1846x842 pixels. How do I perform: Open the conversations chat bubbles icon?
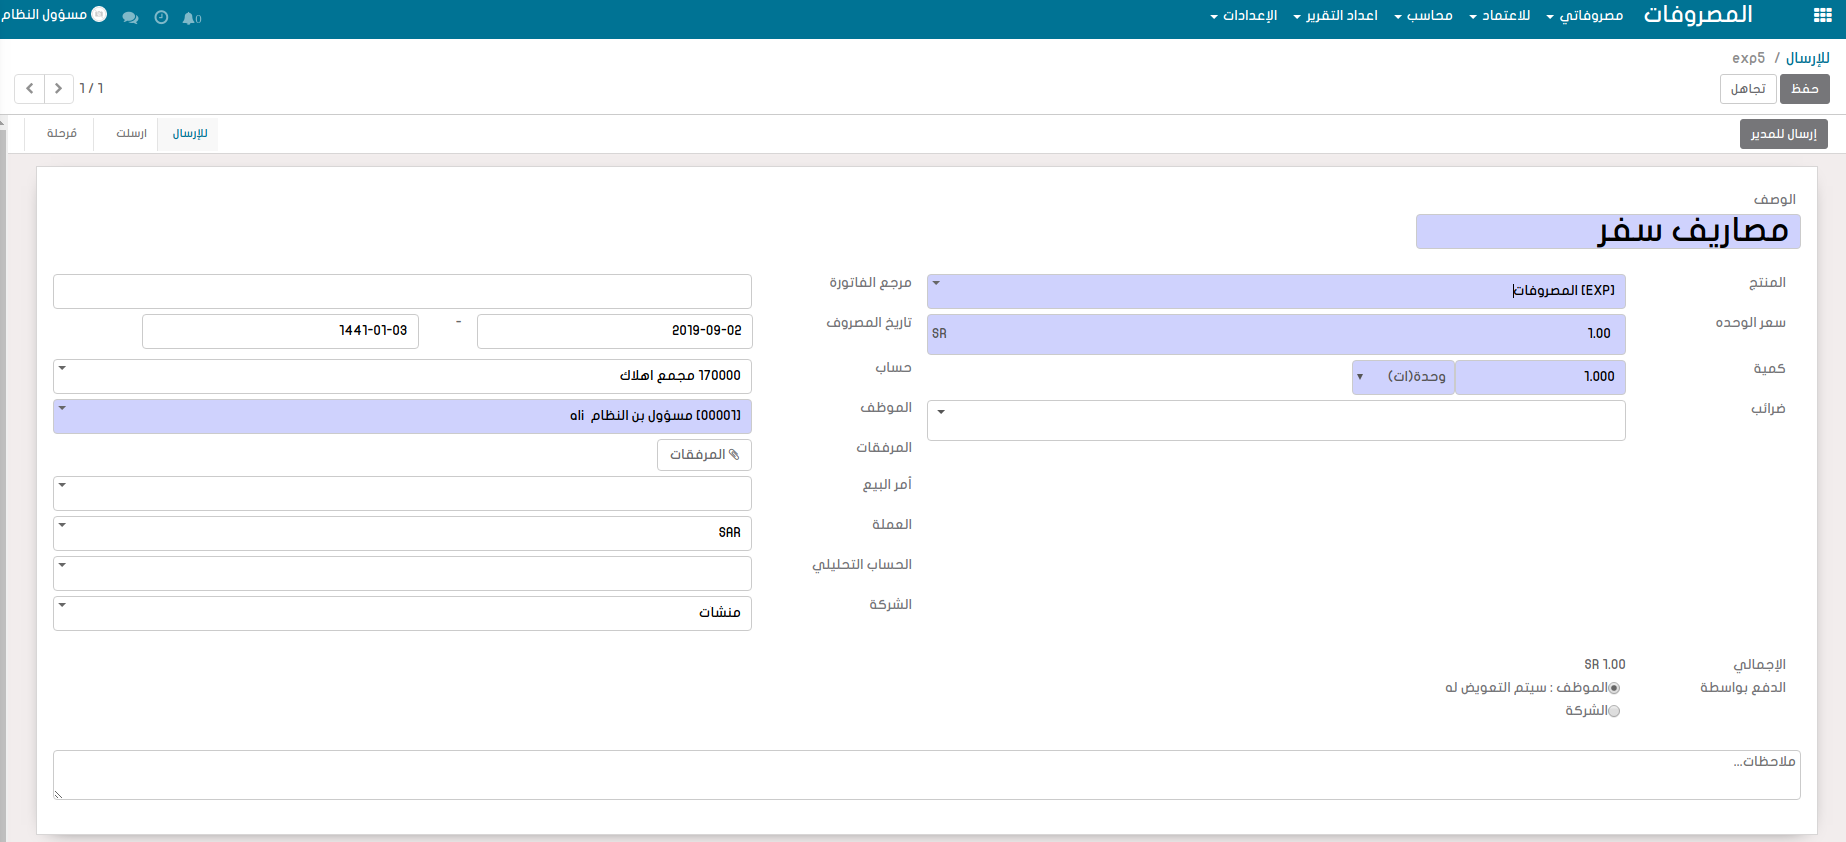130,18
